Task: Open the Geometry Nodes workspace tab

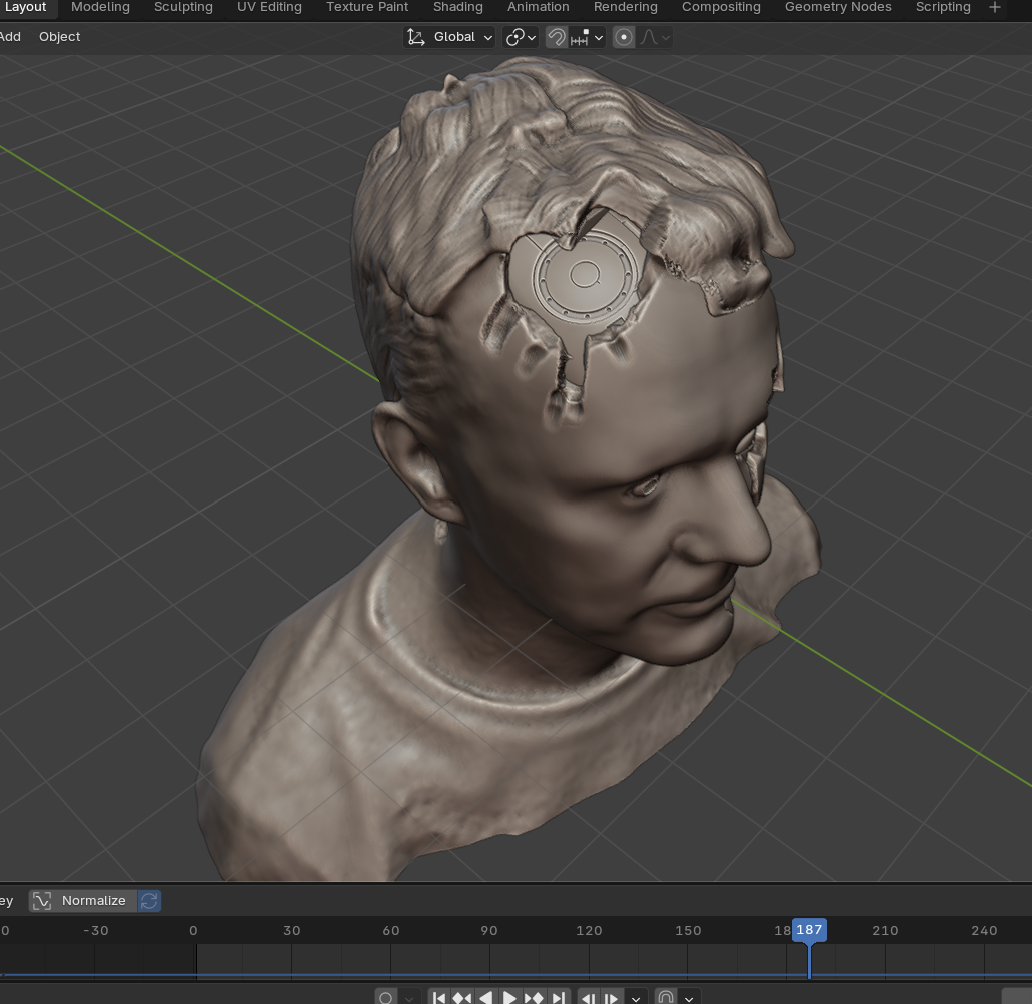Action: [x=838, y=7]
